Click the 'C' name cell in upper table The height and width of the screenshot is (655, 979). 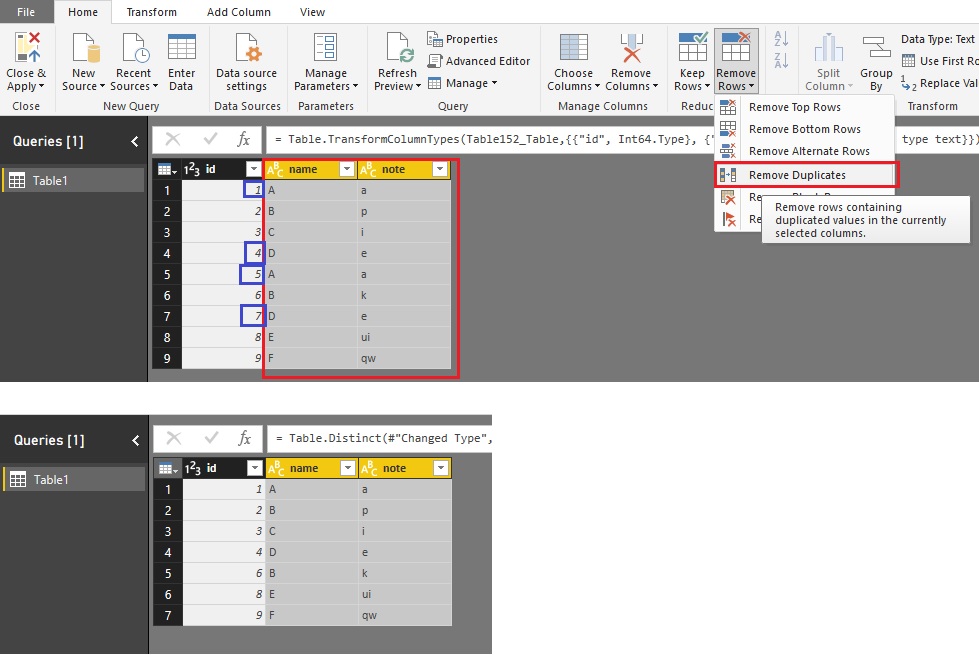pyautogui.click(x=310, y=232)
